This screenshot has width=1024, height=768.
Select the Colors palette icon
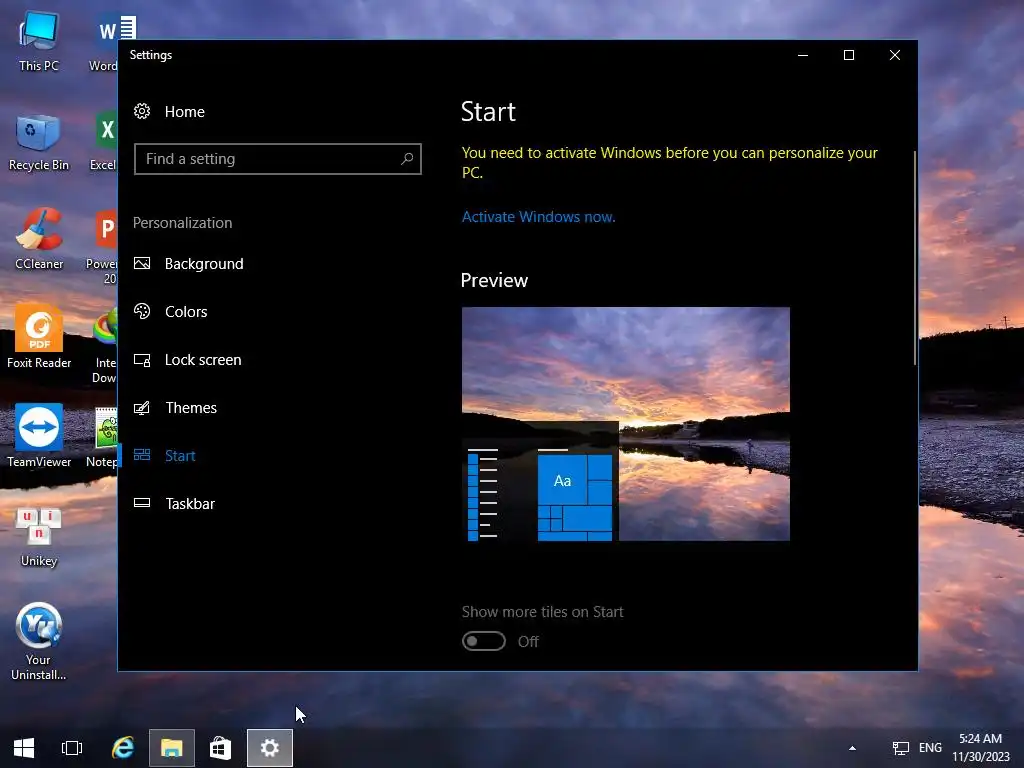[x=142, y=311]
